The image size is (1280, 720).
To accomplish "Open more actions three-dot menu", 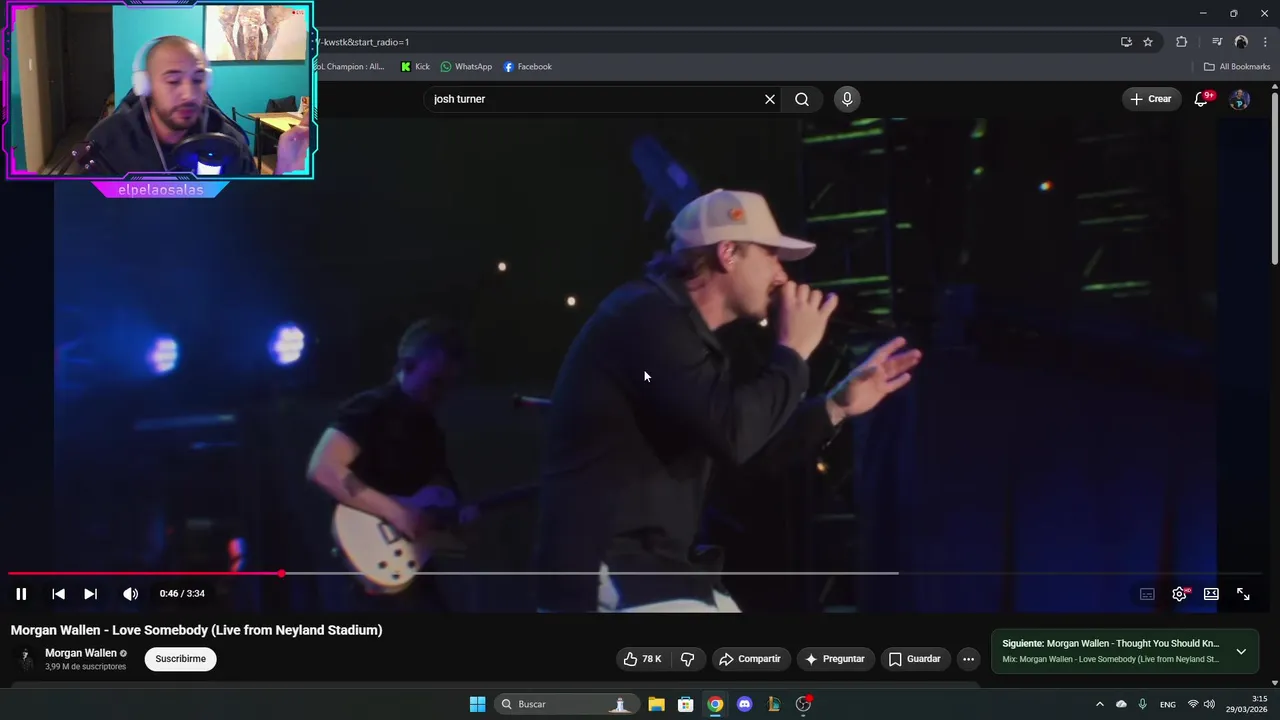I will (x=968, y=659).
